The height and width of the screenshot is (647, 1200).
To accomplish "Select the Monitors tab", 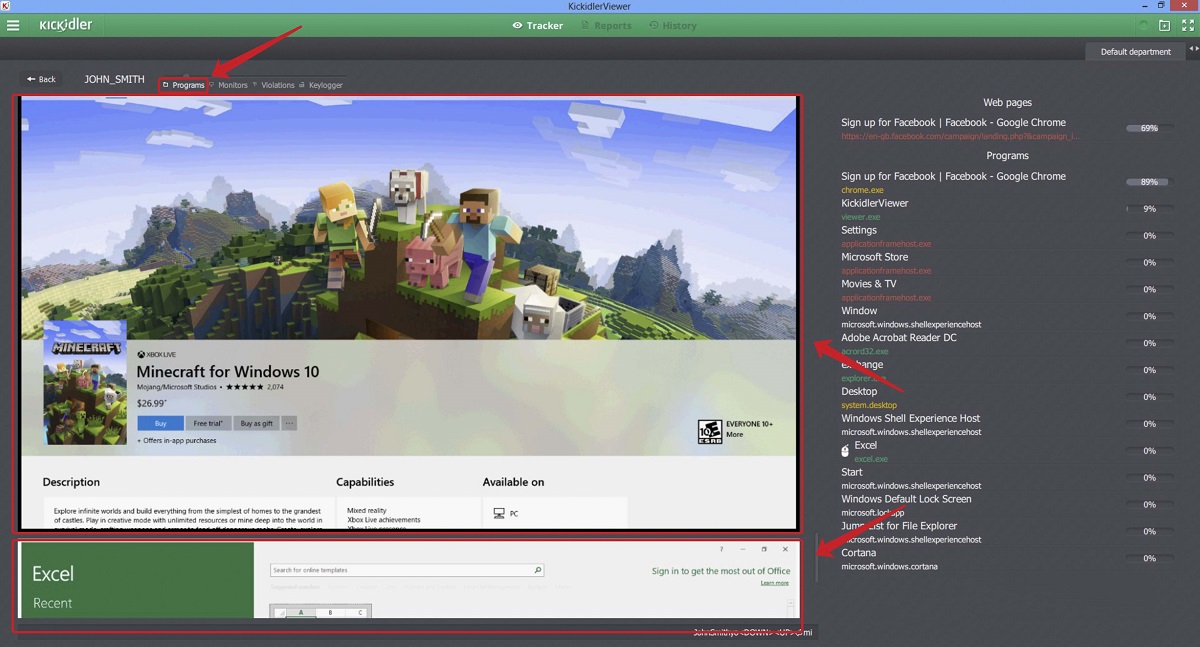I will tap(229, 85).
